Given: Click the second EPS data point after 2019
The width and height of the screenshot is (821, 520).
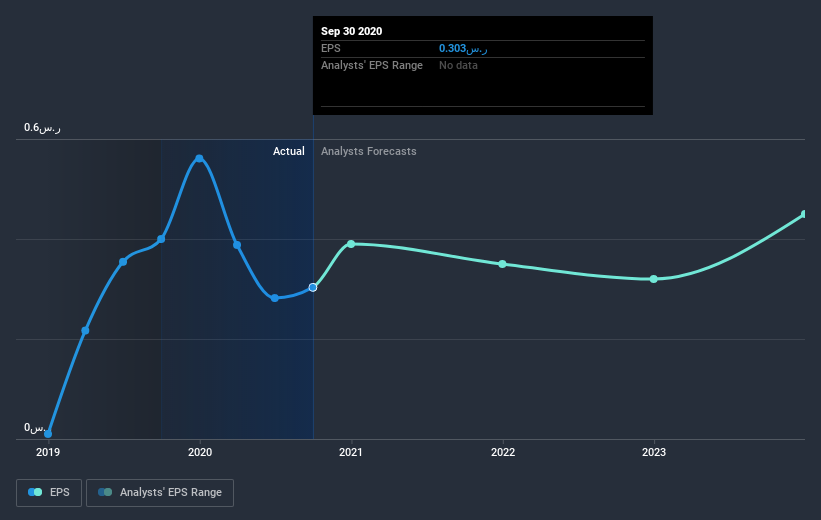Looking at the screenshot, I should [x=85, y=330].
